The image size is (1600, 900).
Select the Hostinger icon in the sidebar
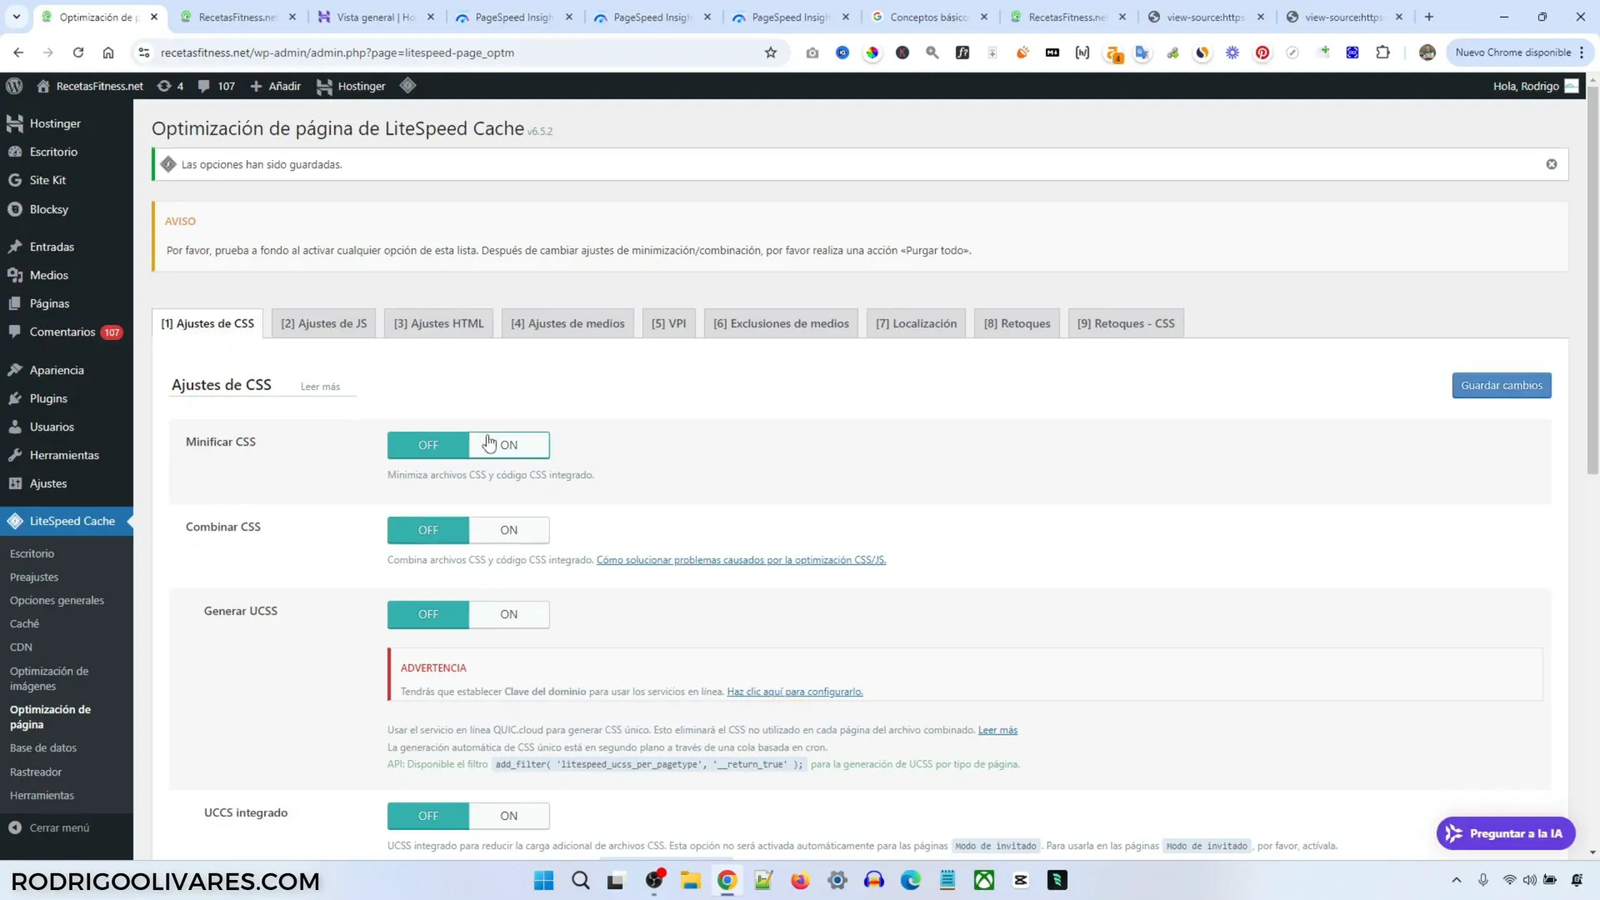16,122
